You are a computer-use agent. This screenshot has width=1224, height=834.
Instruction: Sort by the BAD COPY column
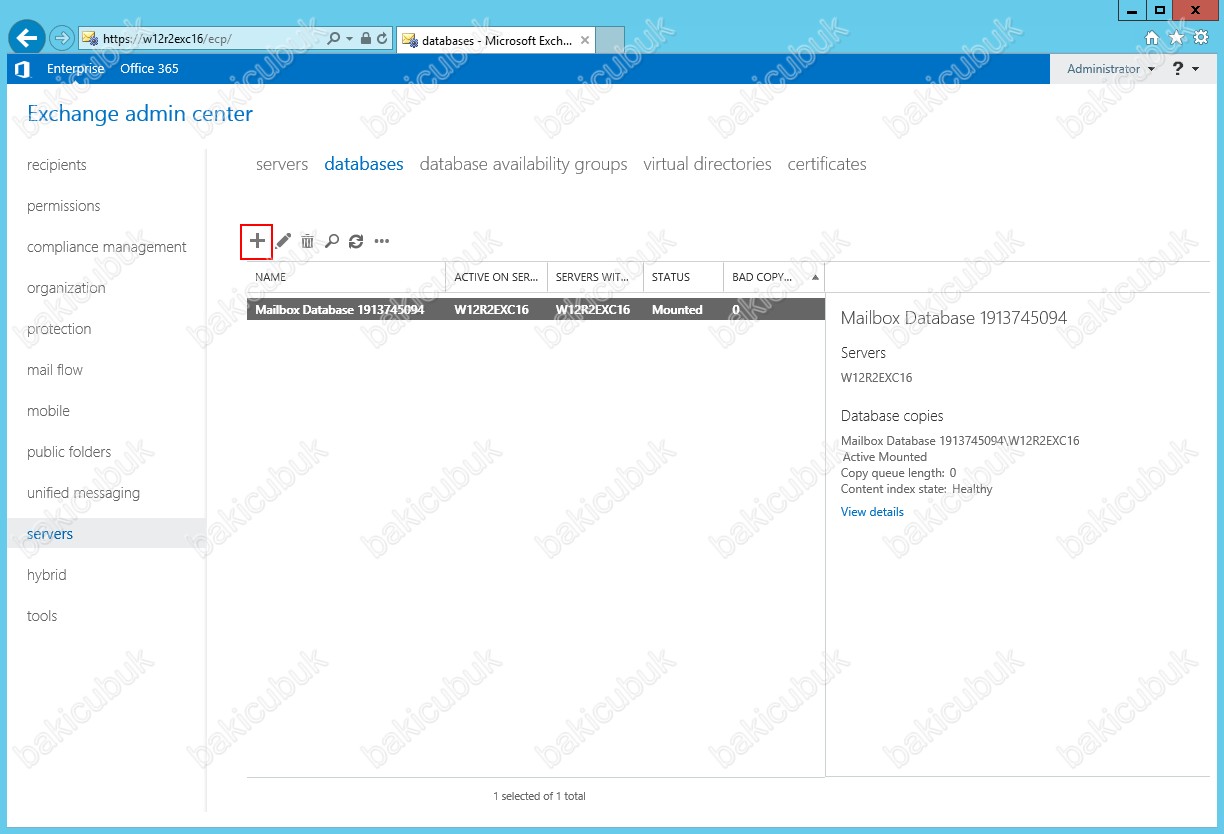coord(773,277)
